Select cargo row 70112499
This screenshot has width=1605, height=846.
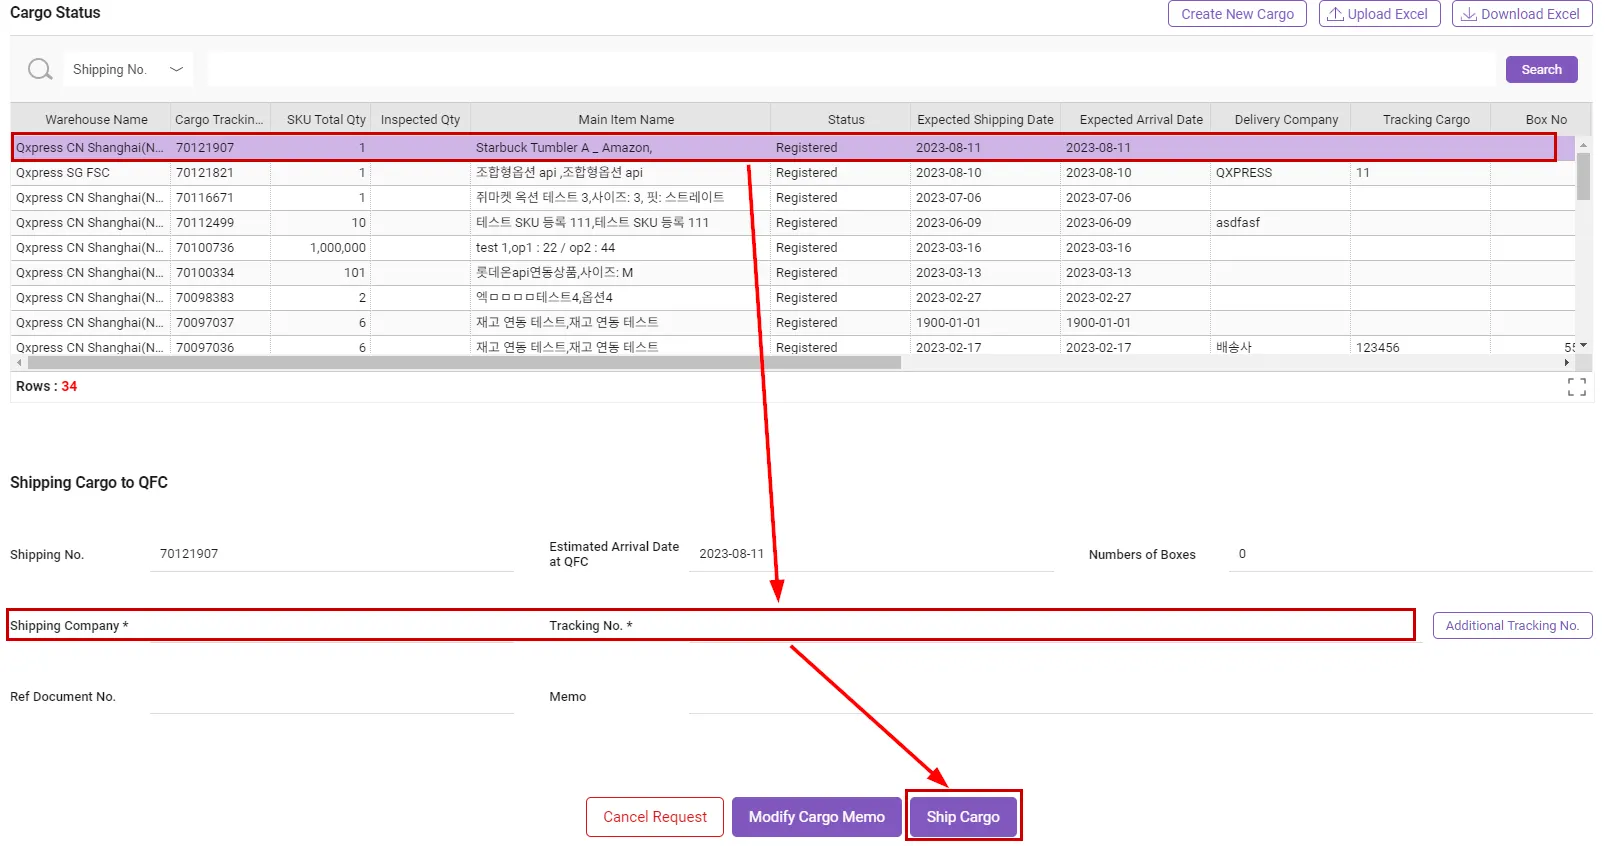click(793, 223)
